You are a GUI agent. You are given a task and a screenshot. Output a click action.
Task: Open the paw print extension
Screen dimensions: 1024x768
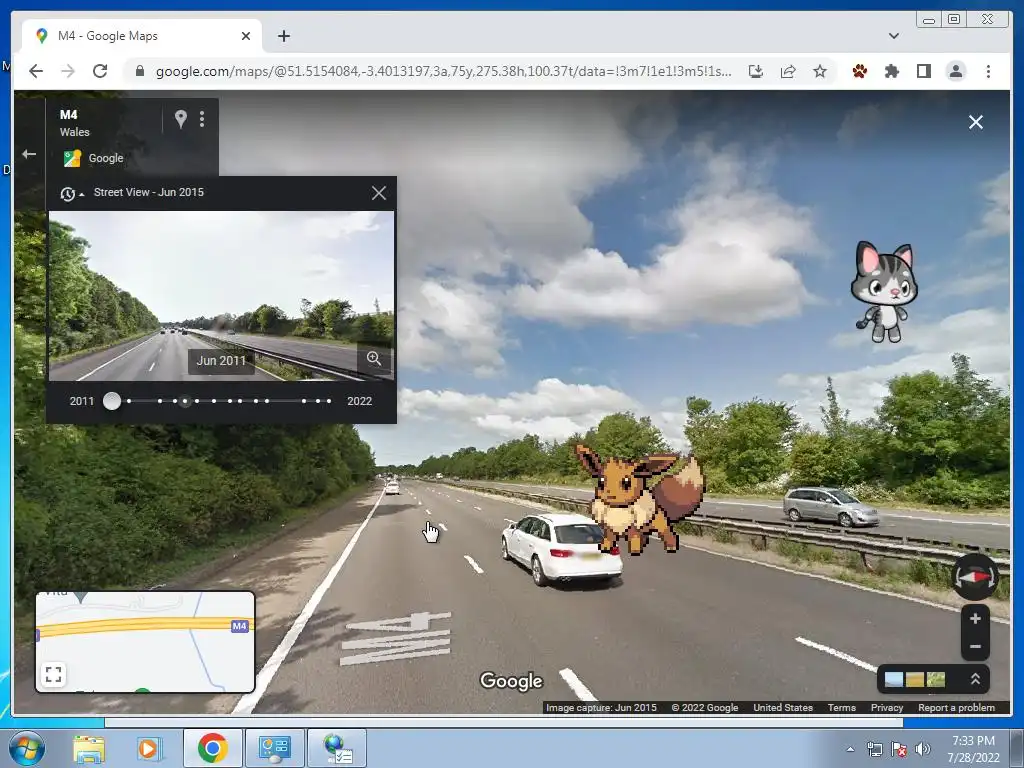pyautogui.click(x=859, y=71)
